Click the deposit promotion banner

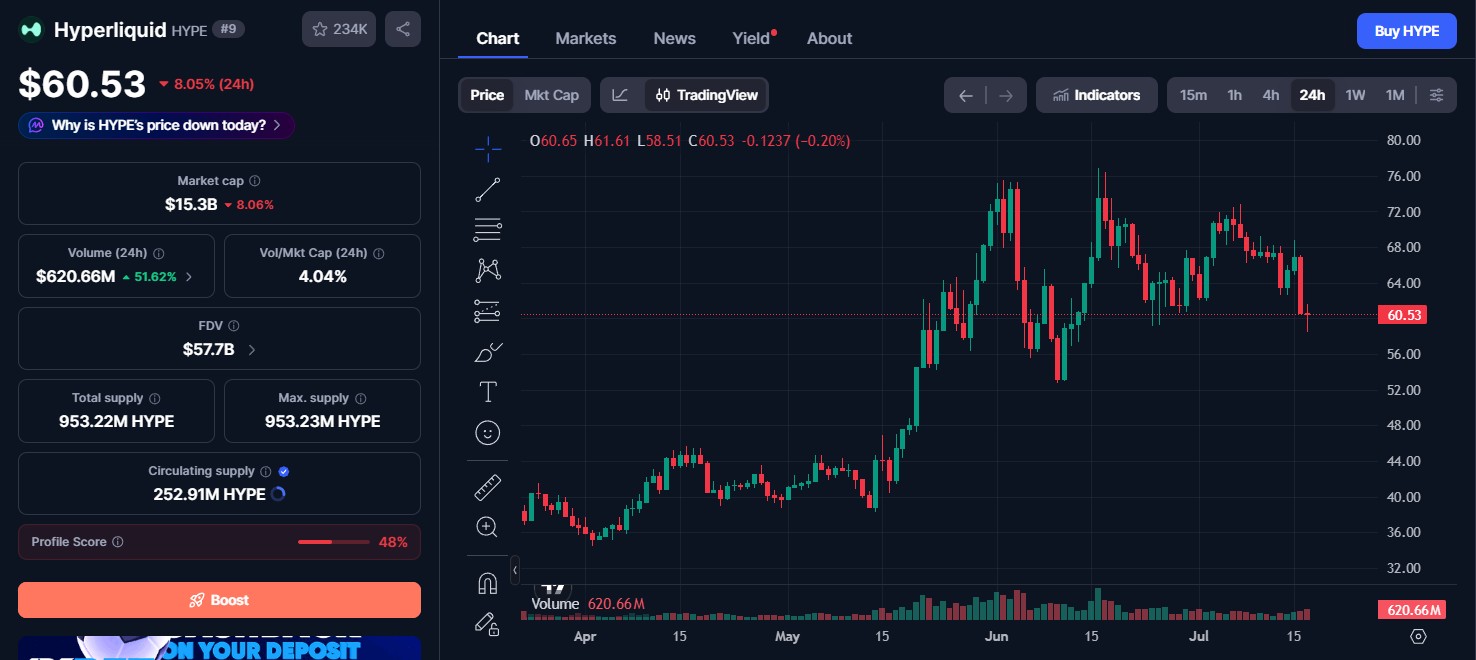pos(219,648)
